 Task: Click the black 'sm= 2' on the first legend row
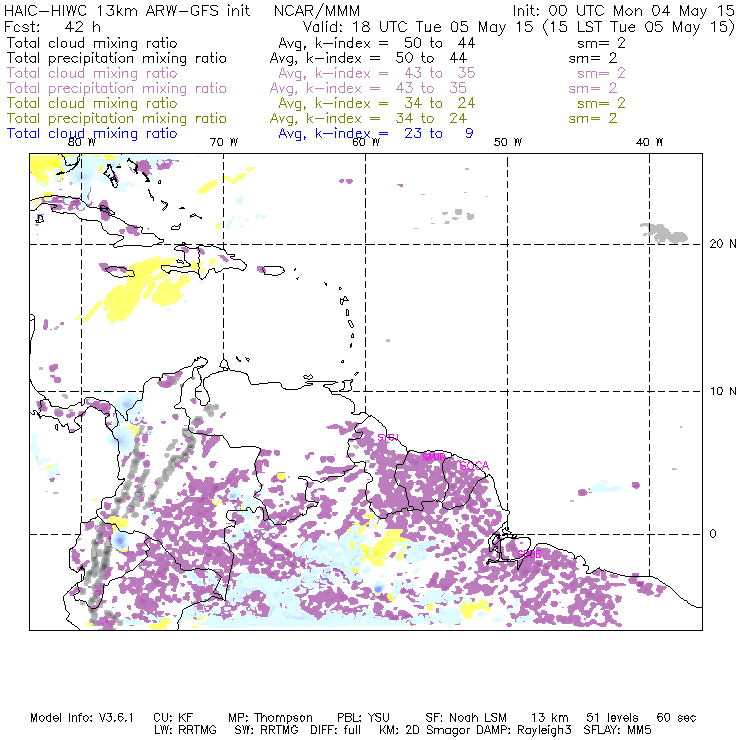(601, 43)
